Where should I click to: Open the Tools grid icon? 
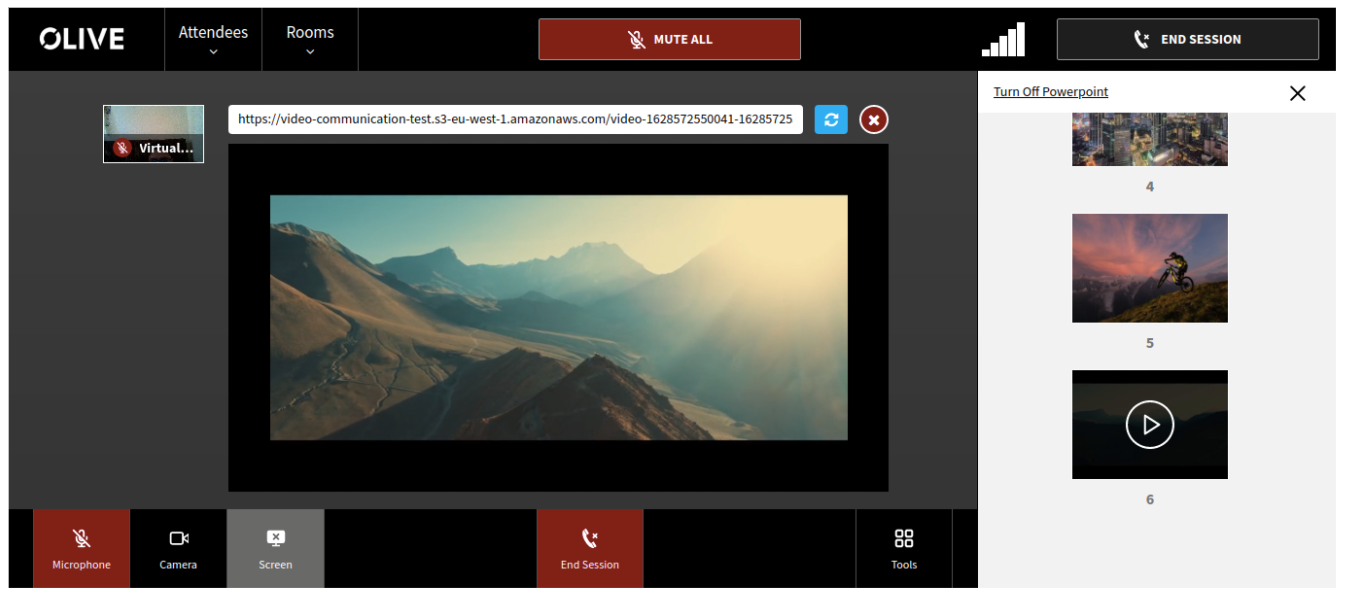[x=904, y=548]
